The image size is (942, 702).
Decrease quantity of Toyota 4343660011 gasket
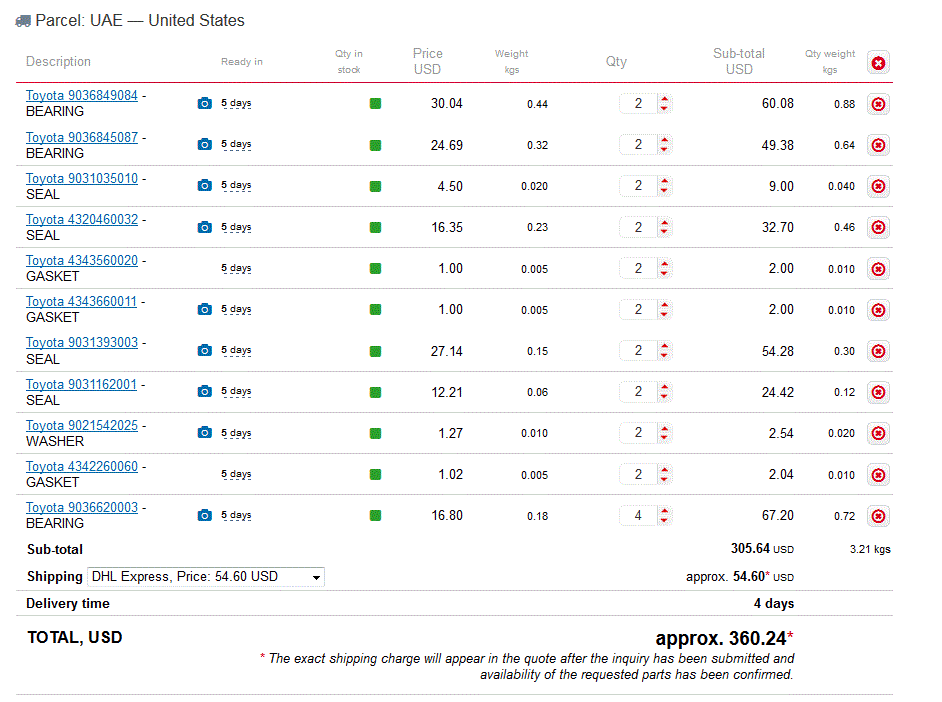(x=664, y=314)
